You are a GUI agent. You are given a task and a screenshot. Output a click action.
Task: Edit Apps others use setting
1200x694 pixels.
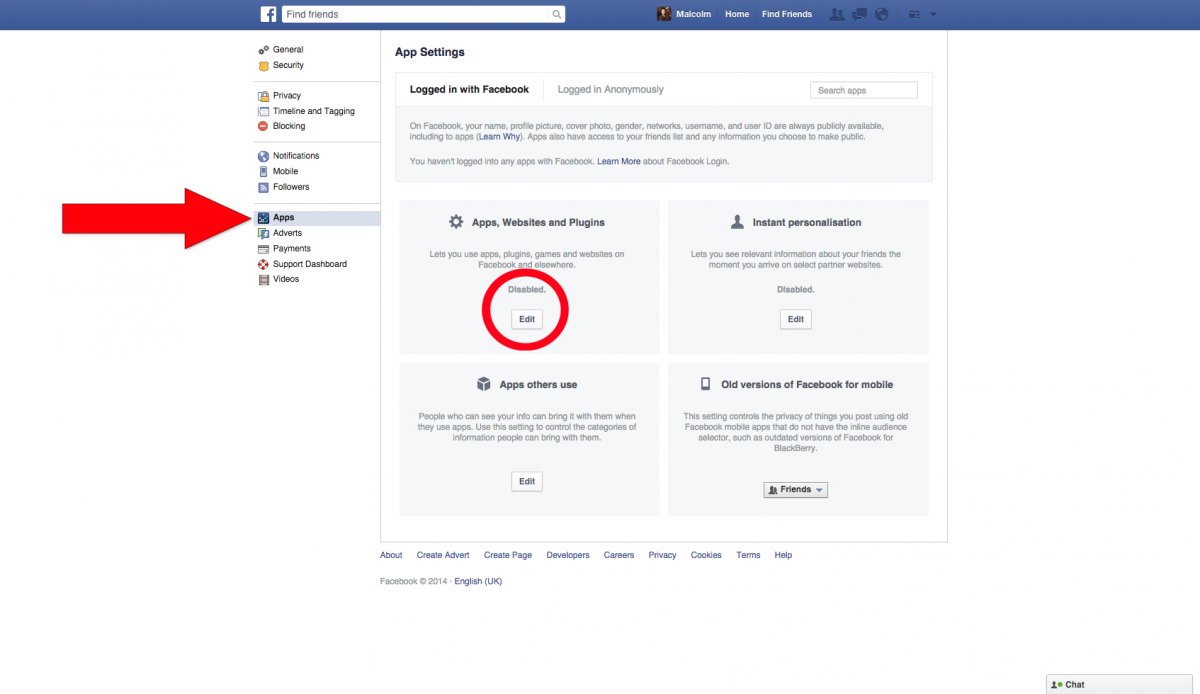(527, 481)
